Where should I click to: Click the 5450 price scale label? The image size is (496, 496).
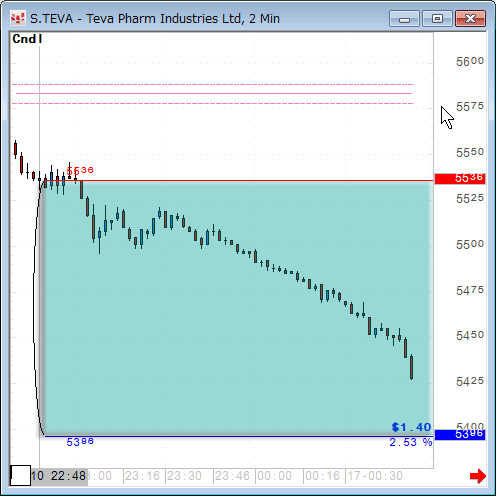470,335
